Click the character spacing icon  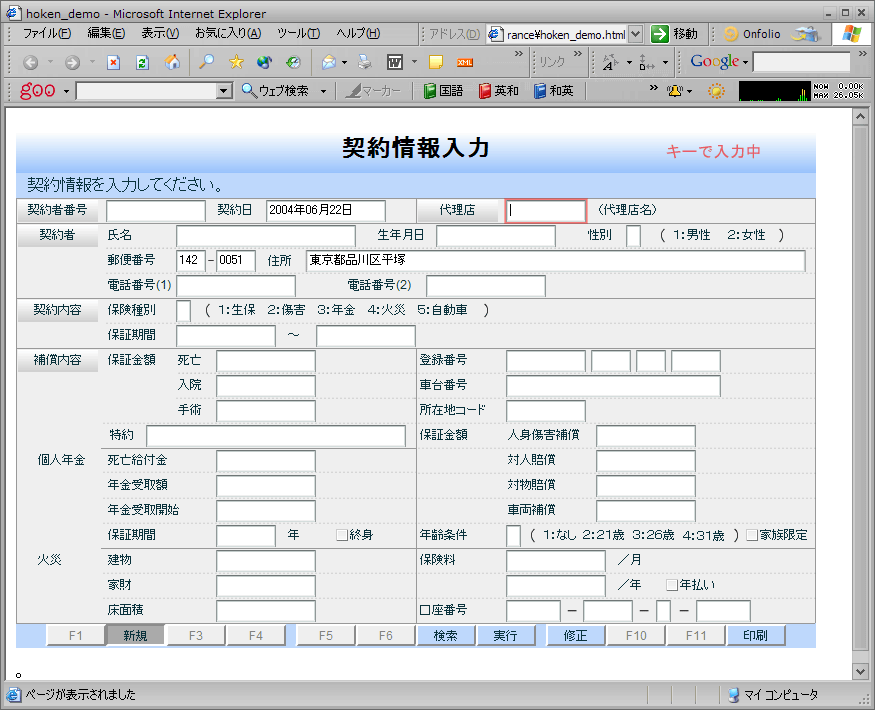(x=647, y=62)
